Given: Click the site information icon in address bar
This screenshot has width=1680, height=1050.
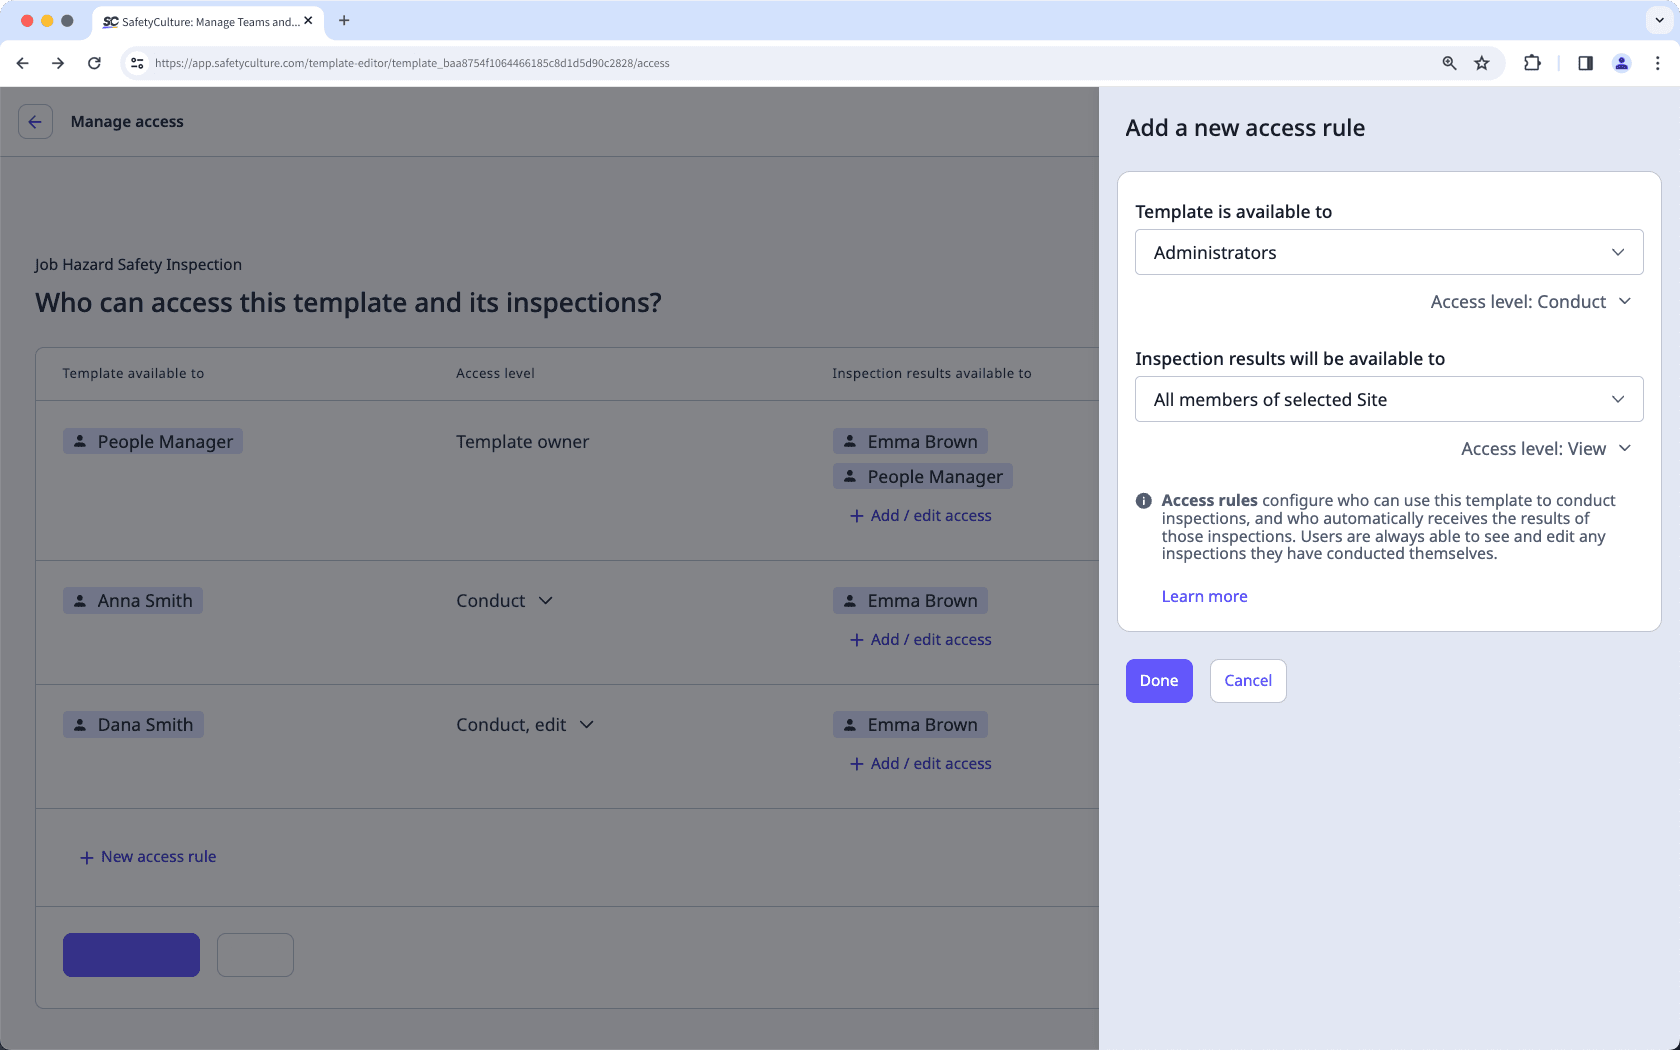Looking at the screenshot, I should [x=136, y=62].
